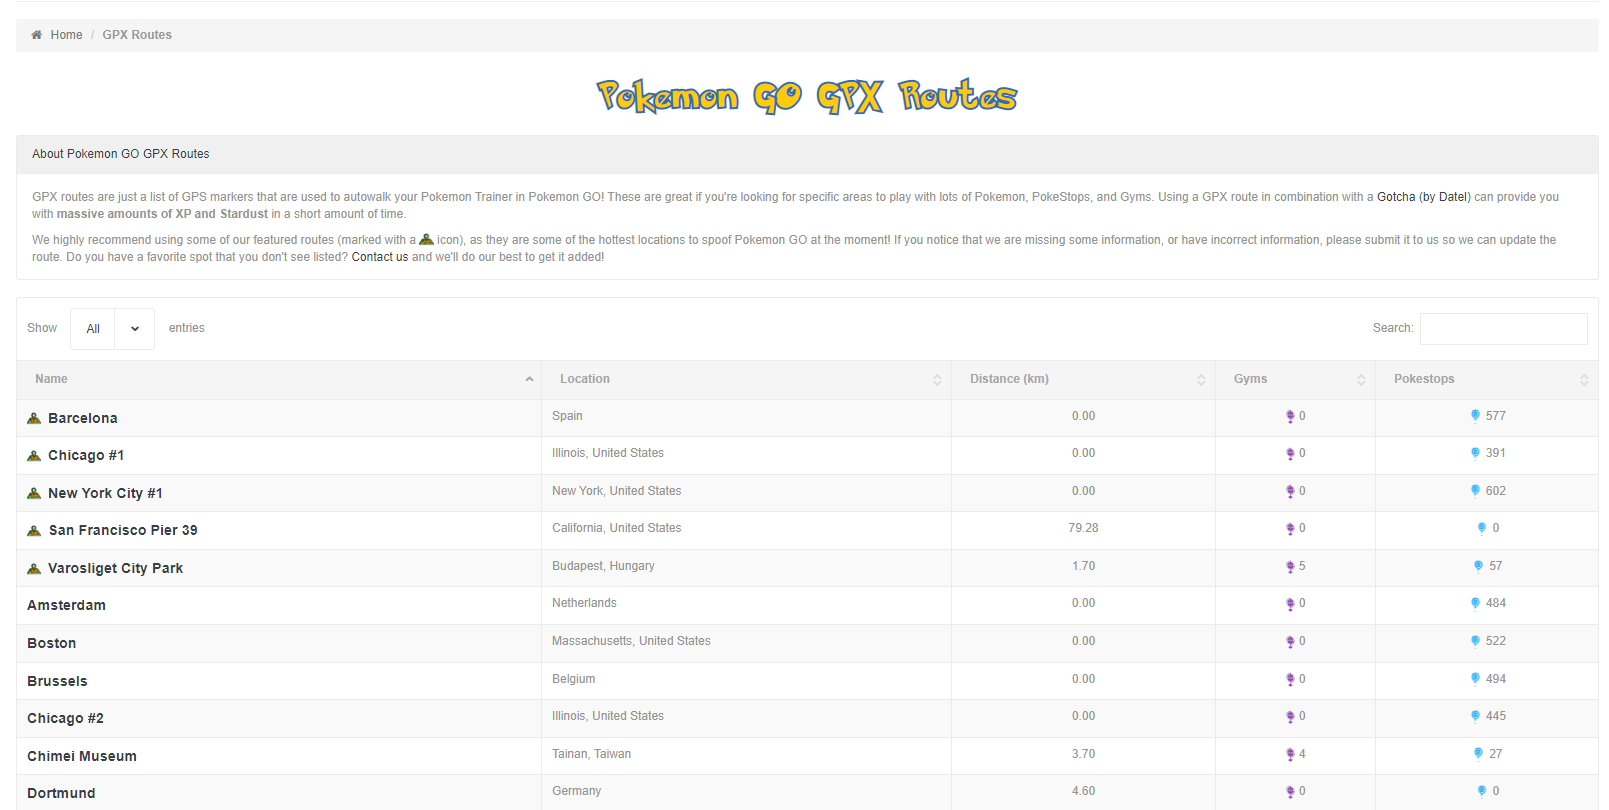Screen dimensions: 1609x810
Task: Click the pokestop icon in Amsterdam row
Action: (1475, 603)
